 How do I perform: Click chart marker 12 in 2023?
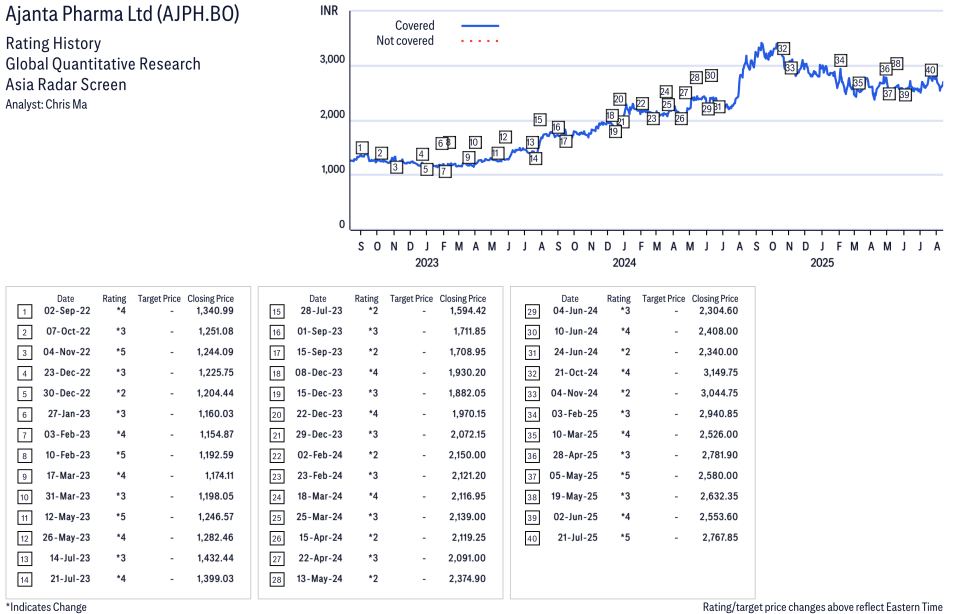pos(504,137)
